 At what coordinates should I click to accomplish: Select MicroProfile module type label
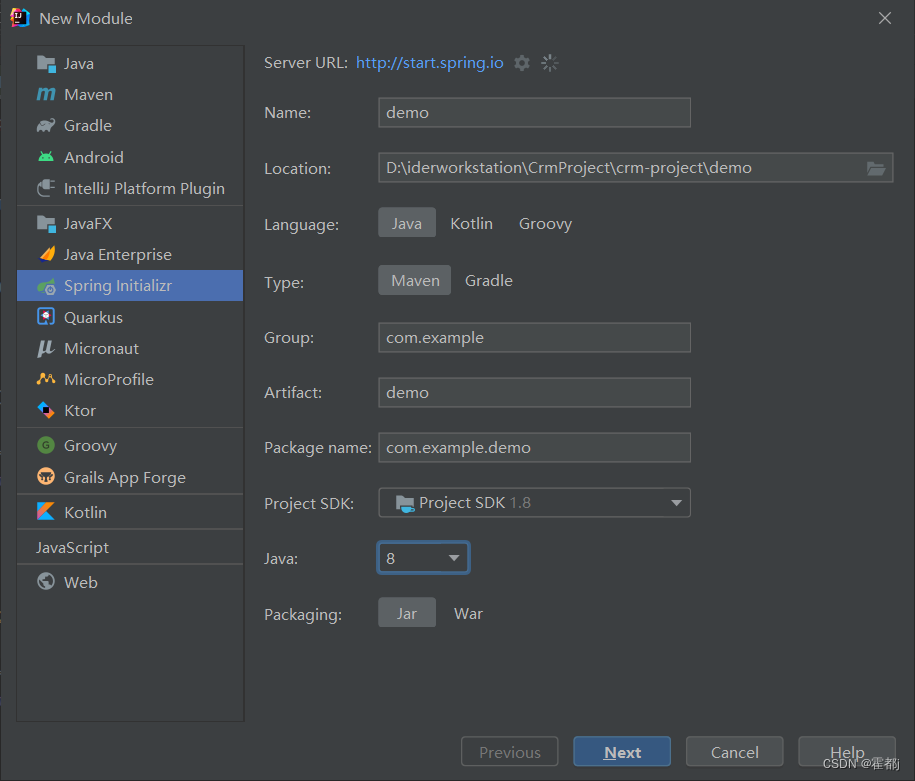pos(109,379)
